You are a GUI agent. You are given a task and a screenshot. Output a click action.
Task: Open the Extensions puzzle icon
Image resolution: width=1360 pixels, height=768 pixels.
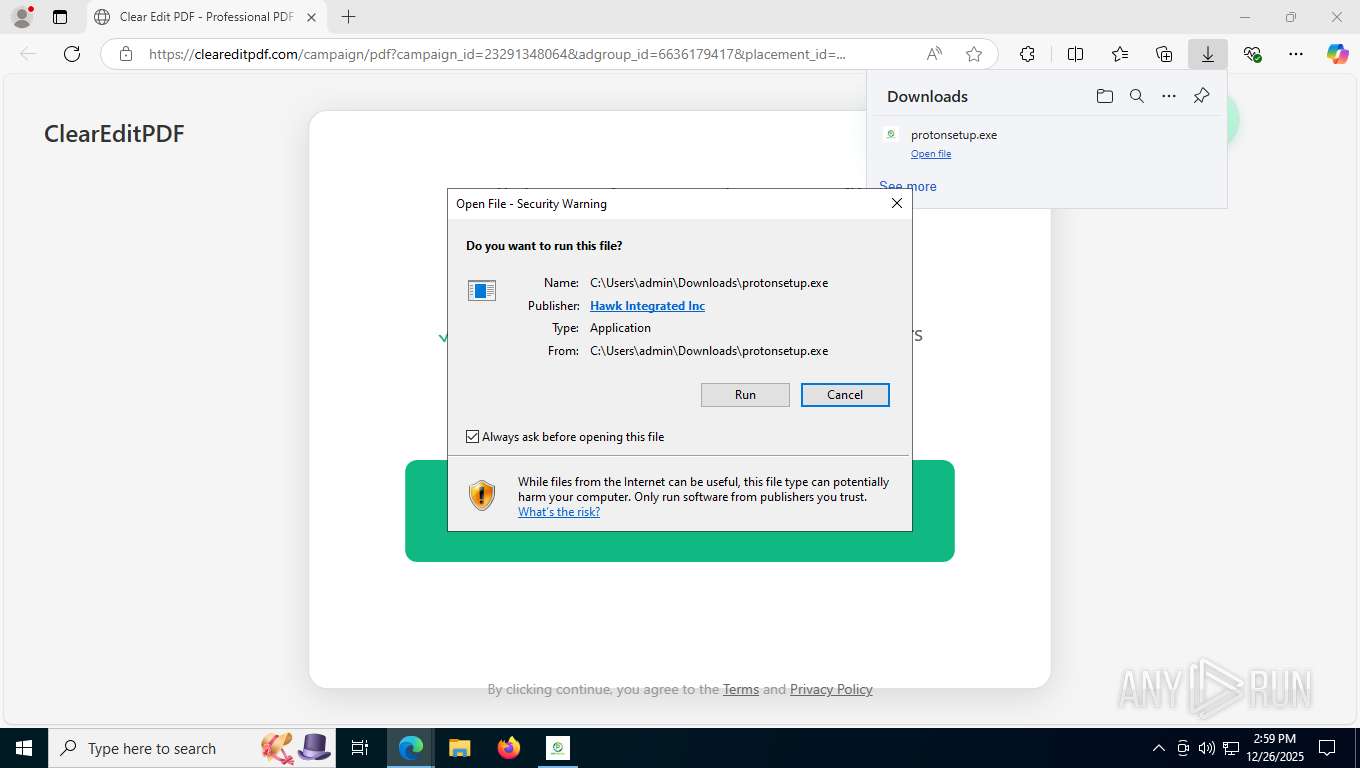click(x=1027, y=54)
